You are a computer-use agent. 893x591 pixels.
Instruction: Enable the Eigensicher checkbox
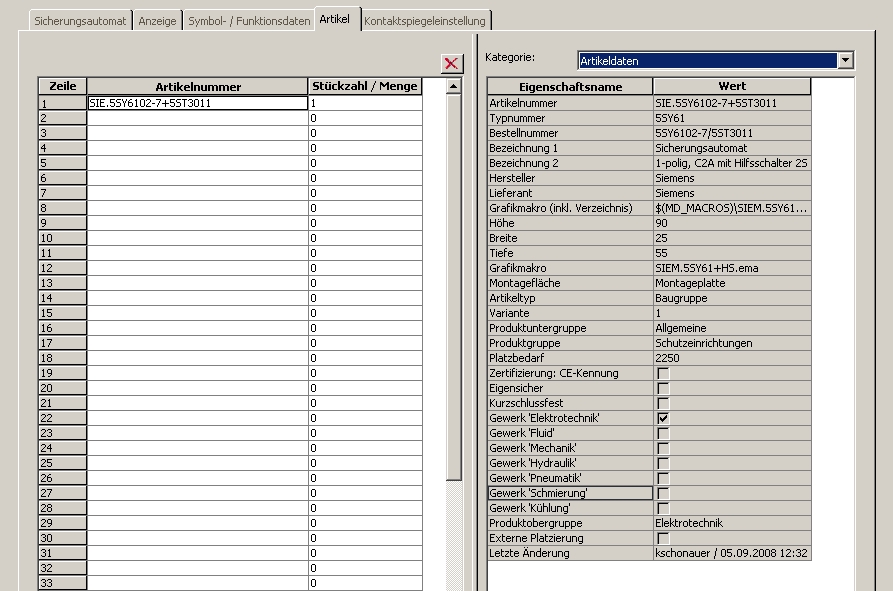(x=663, y=388)
